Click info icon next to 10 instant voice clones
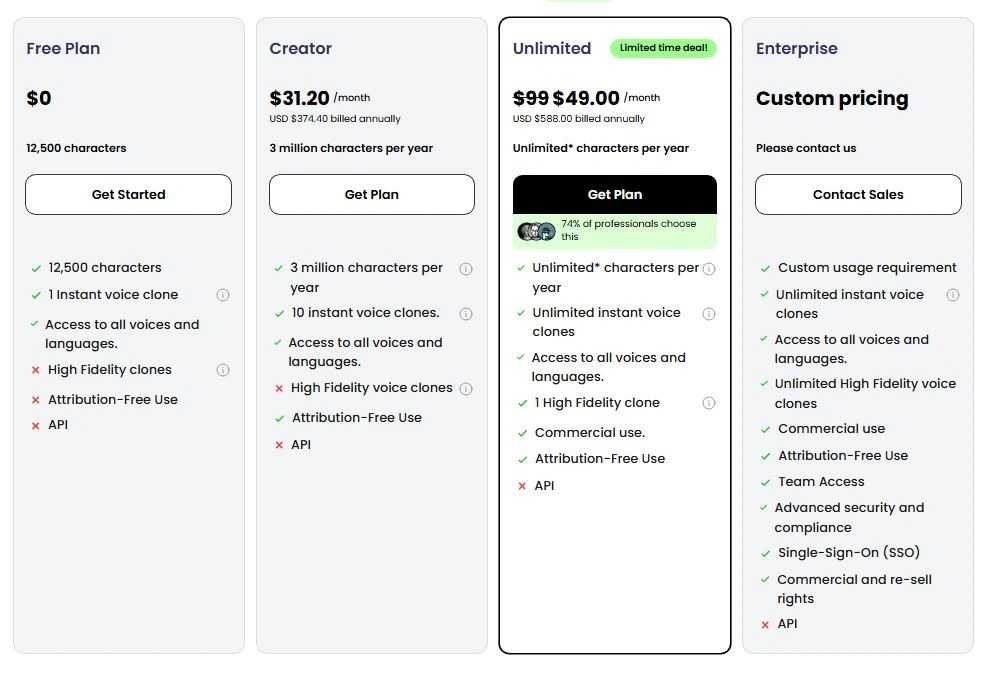 click(x=466, y=313)
